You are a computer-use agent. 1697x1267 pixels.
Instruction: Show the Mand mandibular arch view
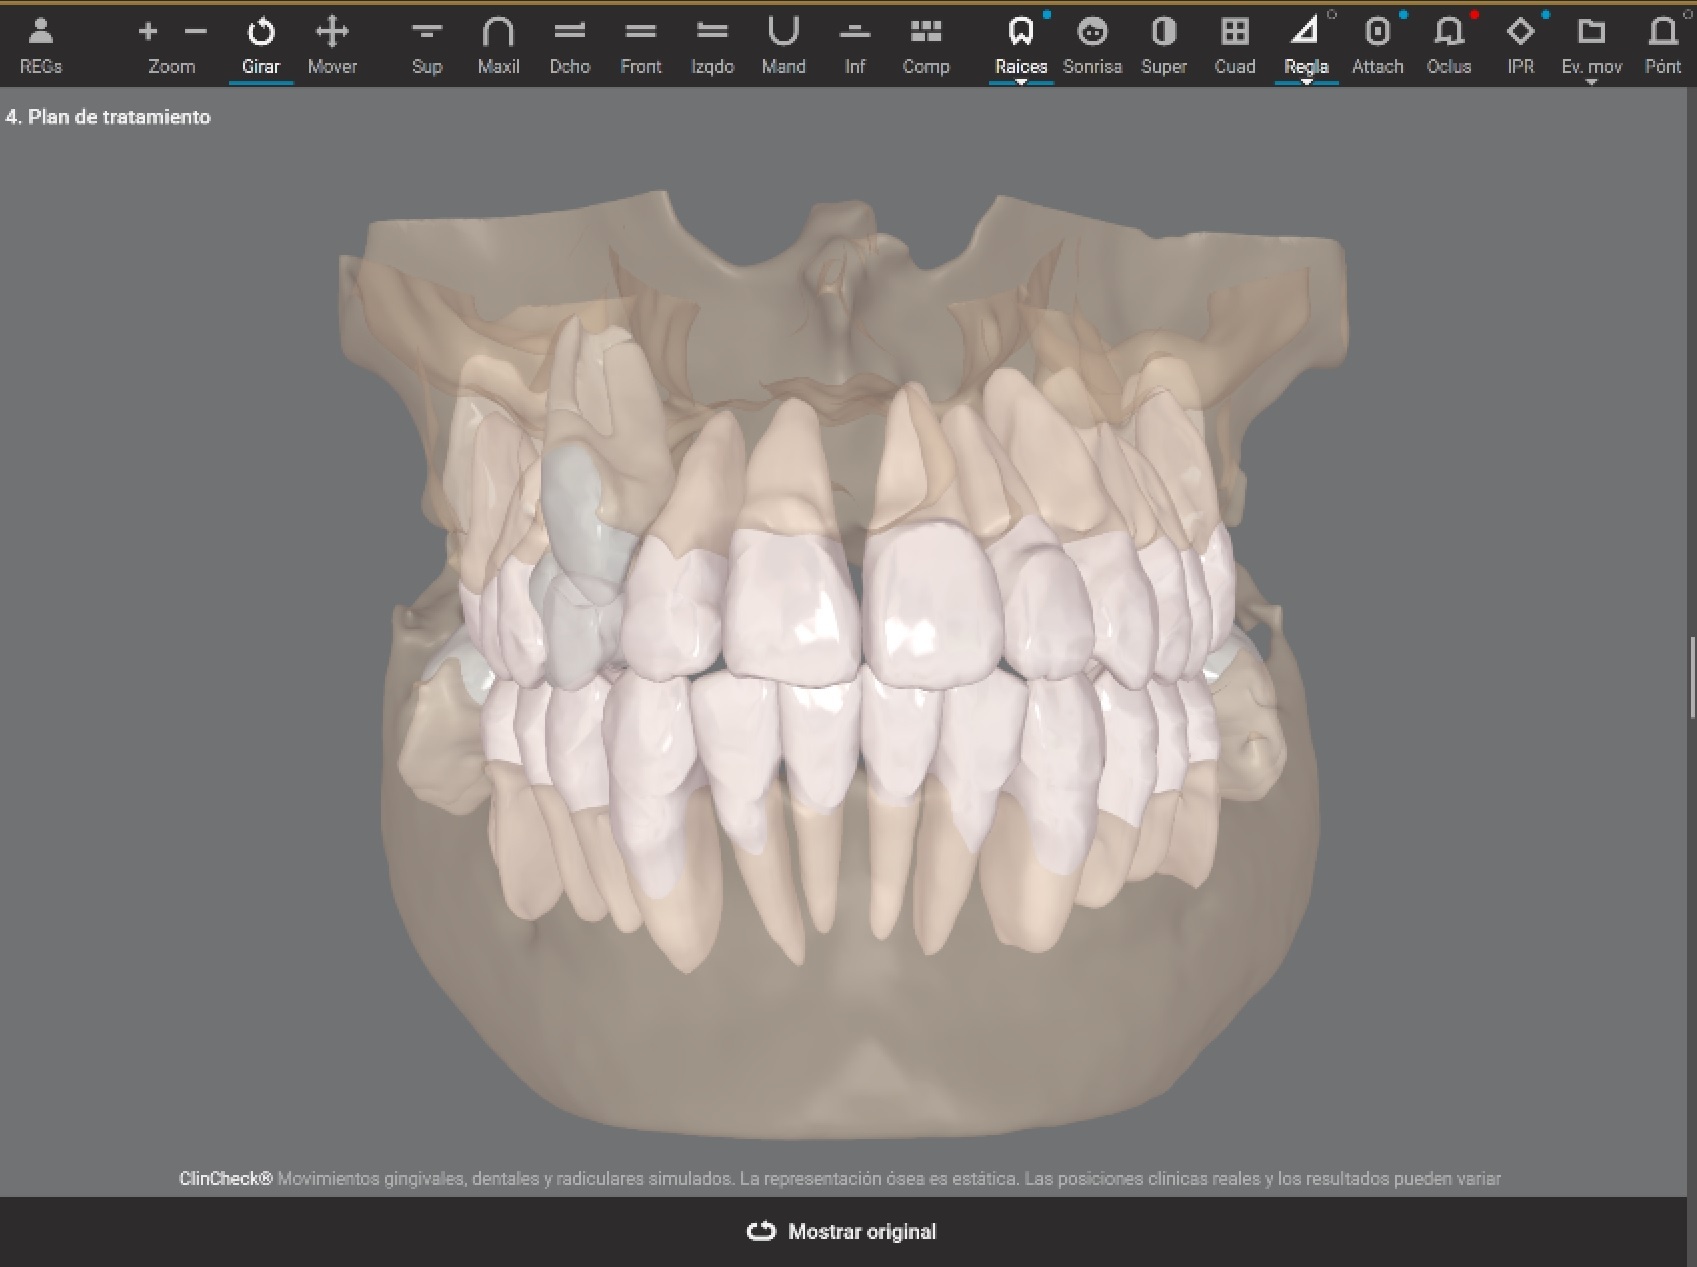tap(784, 40)
